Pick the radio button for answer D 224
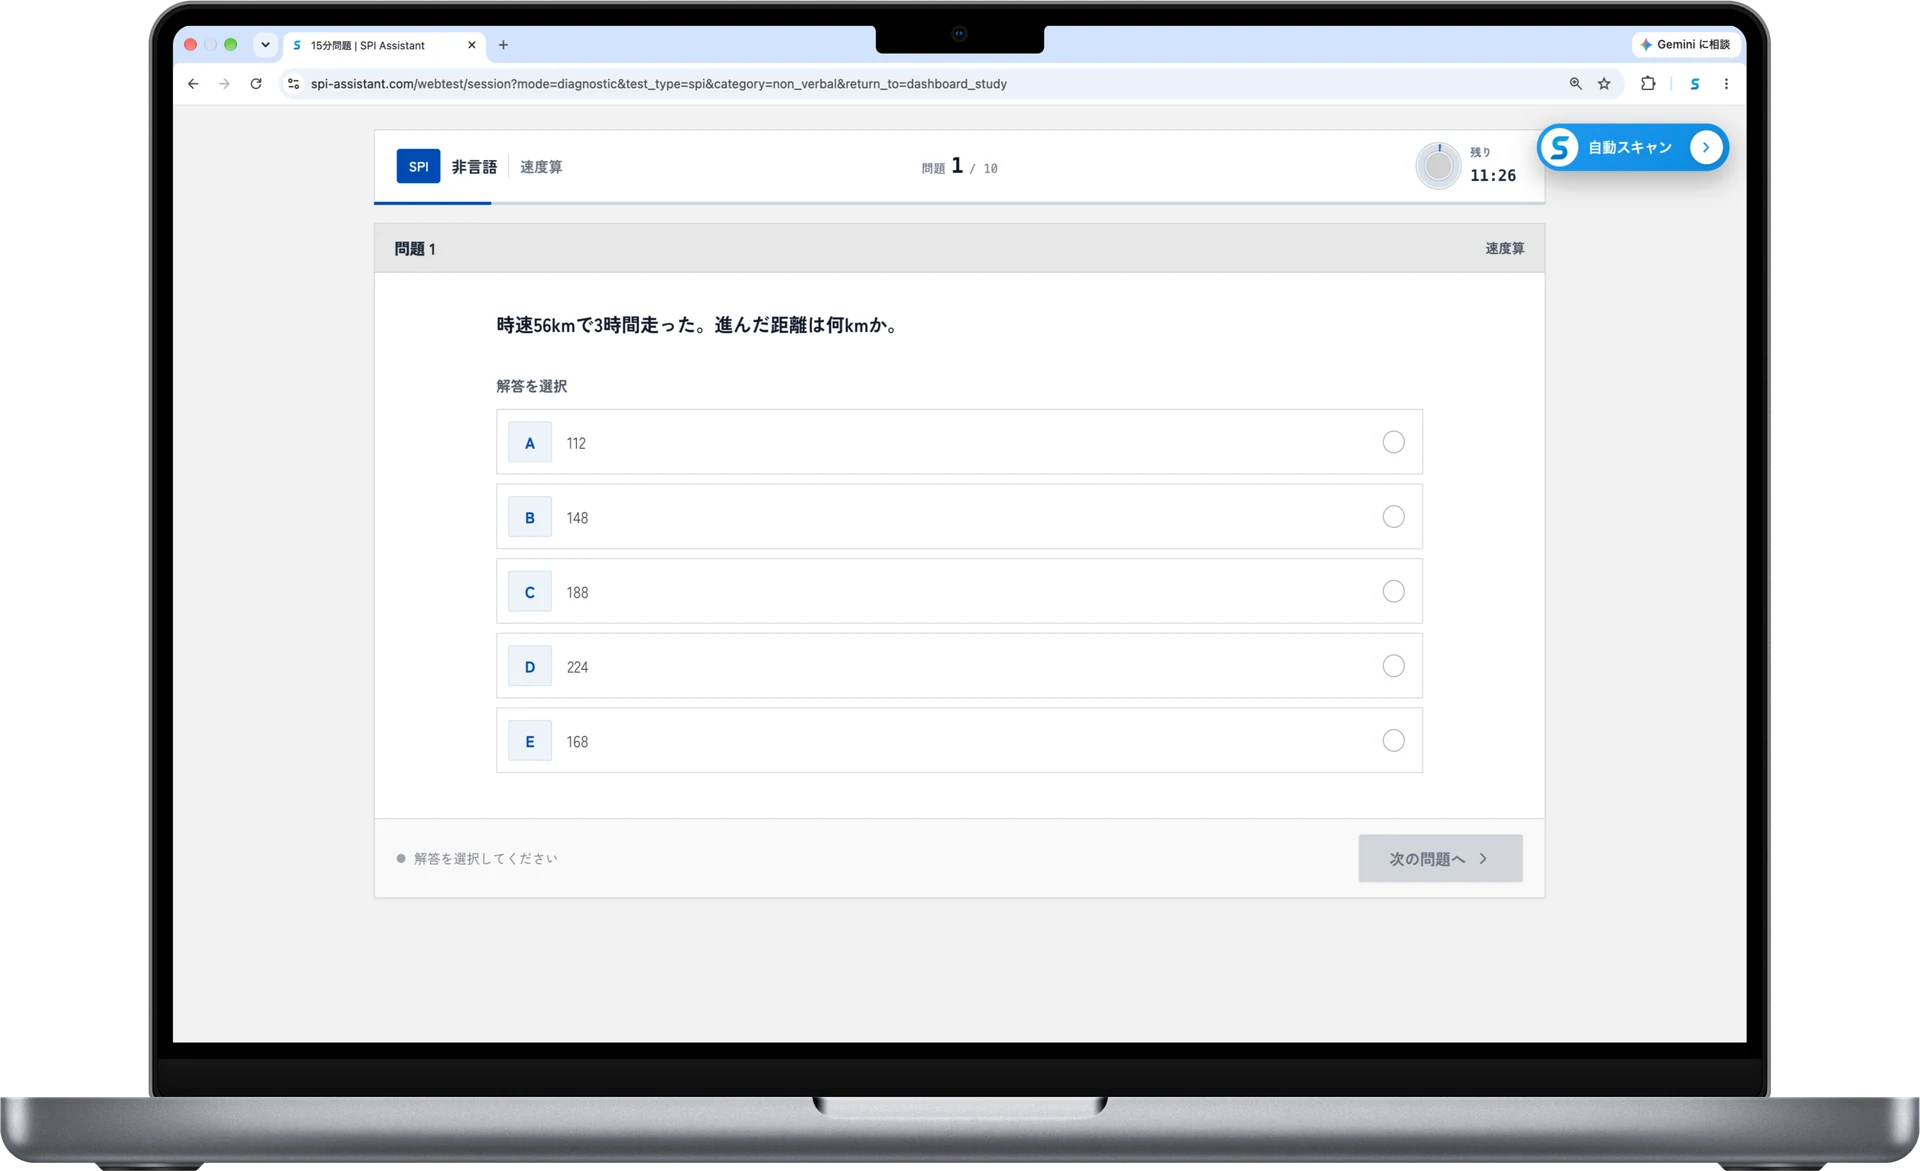This screenshot has height=1171, width=1920. [x=1393, y=666]
